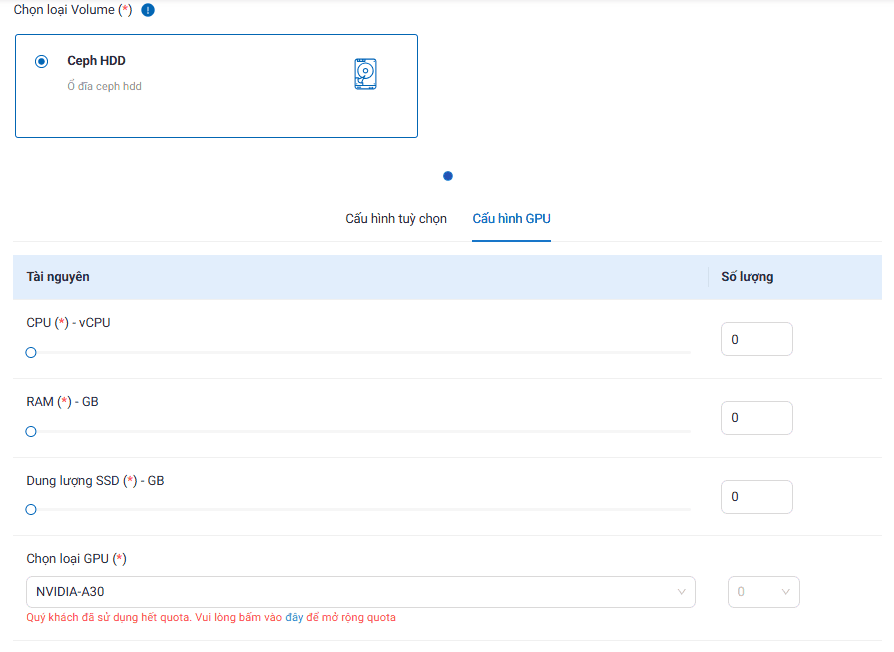This screenshot has width=894, height=652.
Task: Select the Ceph HDD radio button
Action: (x=41, y=61)
